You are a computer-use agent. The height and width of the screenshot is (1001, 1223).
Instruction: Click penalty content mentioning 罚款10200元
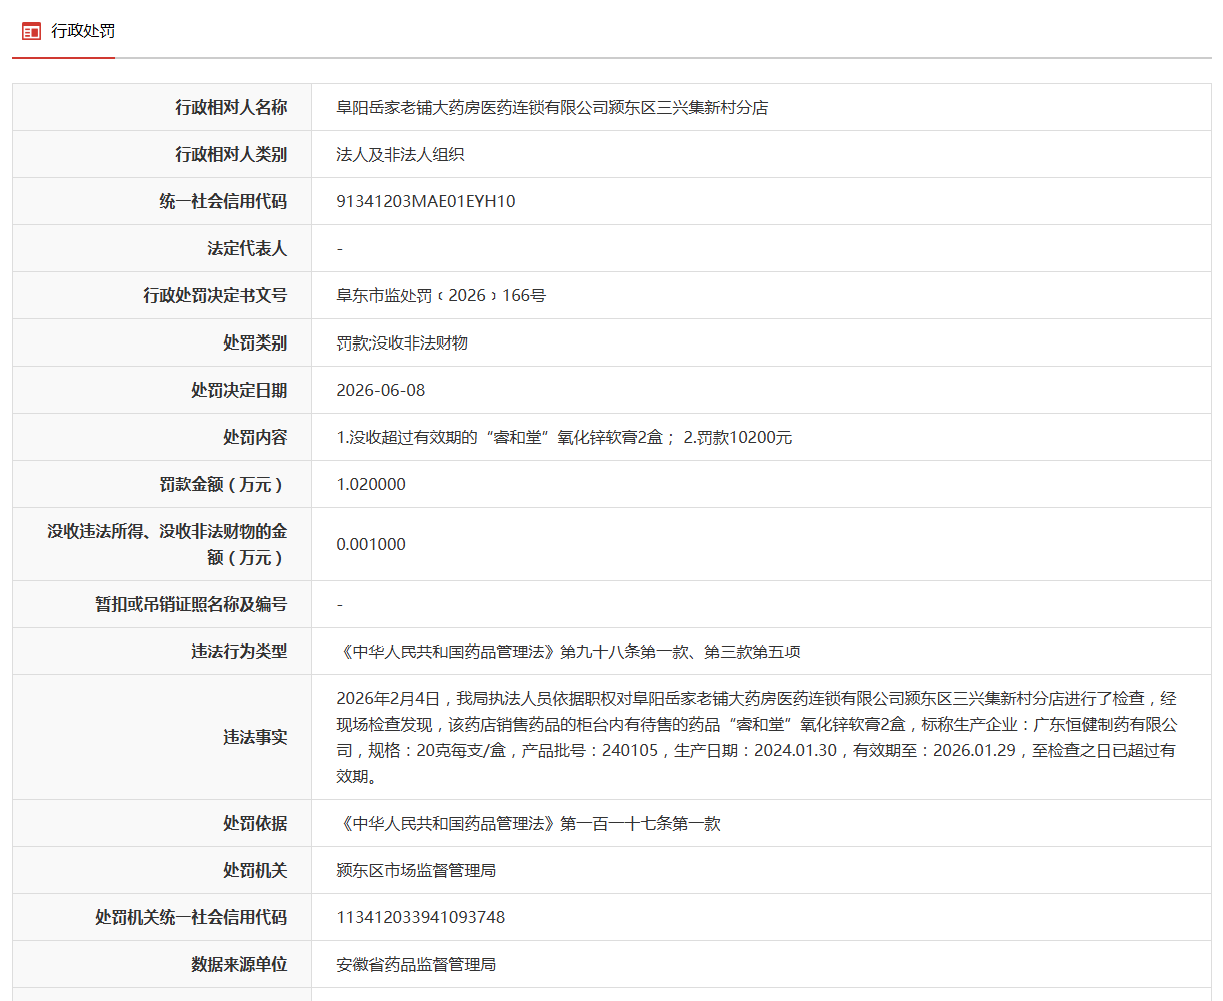coord(564,438)
